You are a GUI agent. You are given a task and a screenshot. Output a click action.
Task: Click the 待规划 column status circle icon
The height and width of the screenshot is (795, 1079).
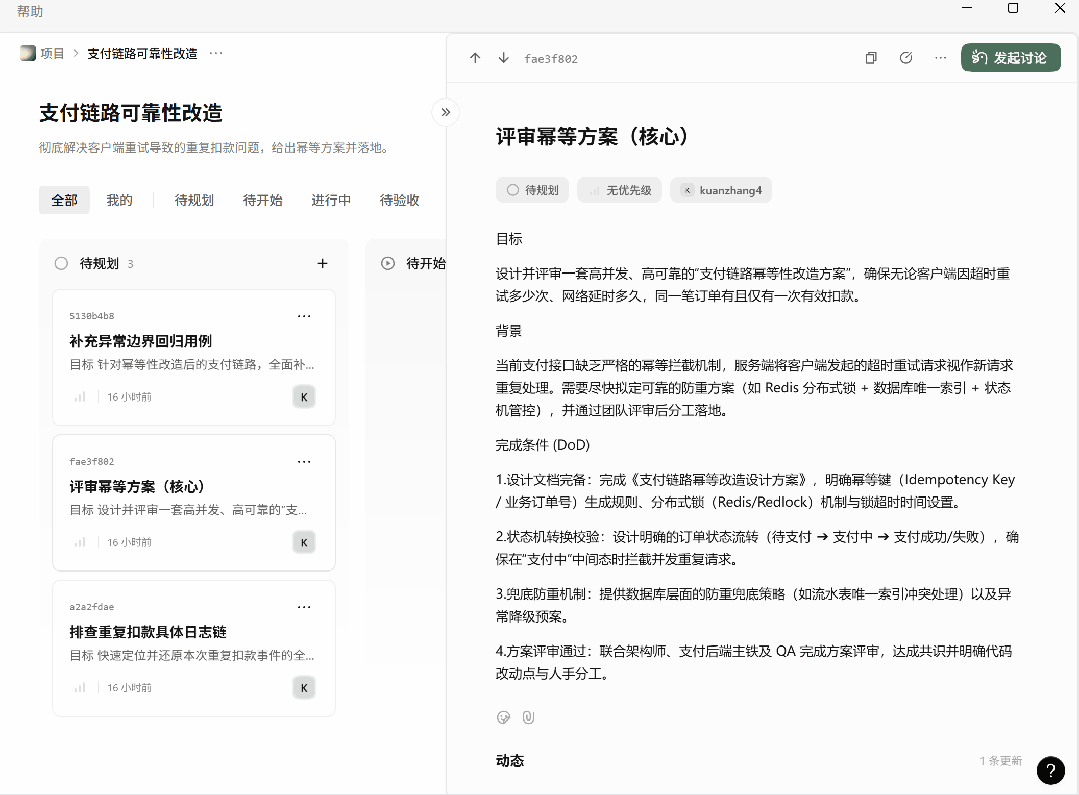(x=61, y=263)
